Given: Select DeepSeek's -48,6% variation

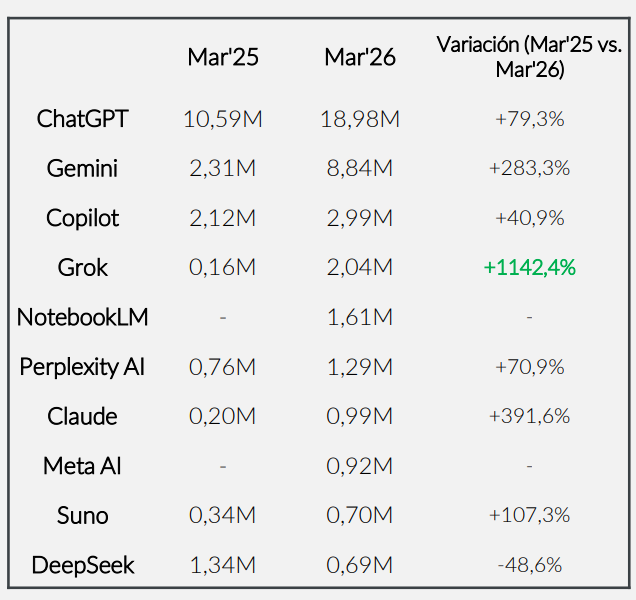Looking at the screenshot, I should (x=529, y=565).
